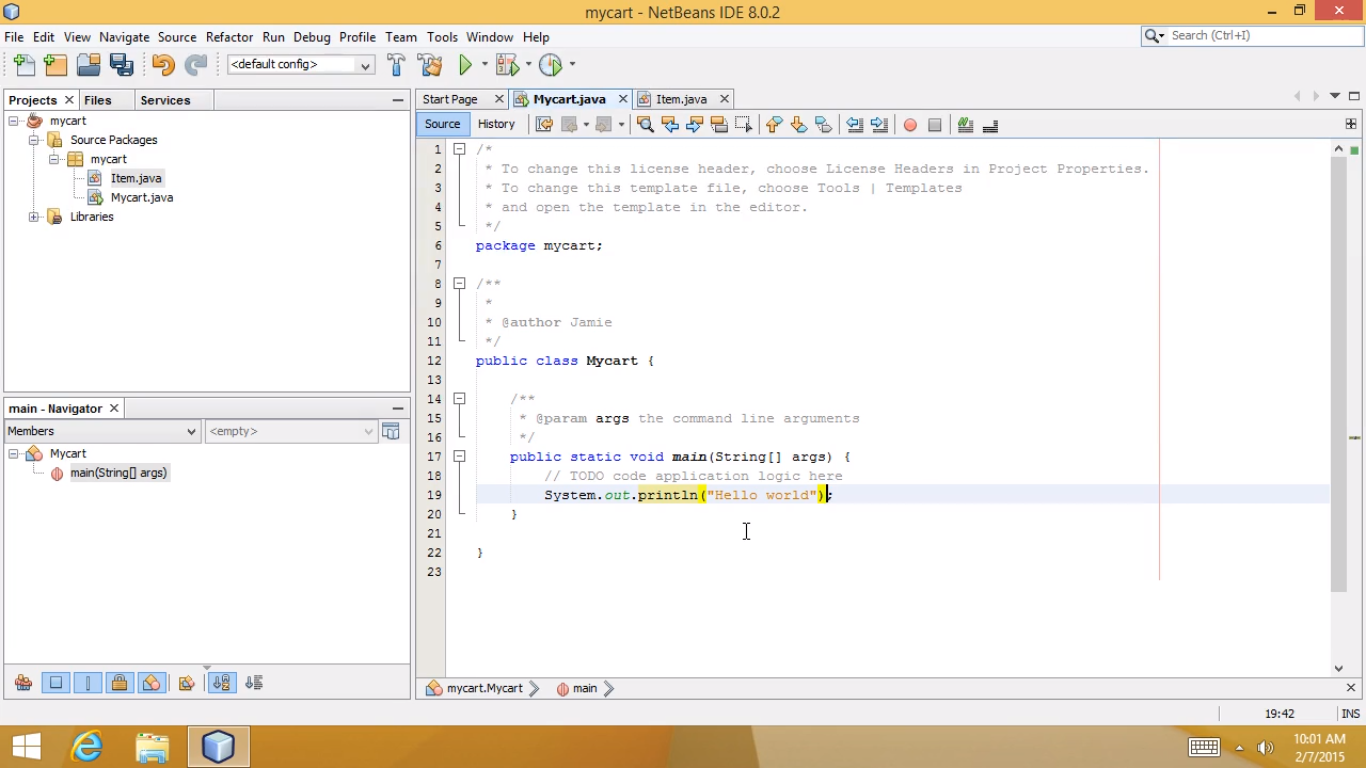Image resolution: width=1366 pixels, height=768 pixels.
Task: Open the Navigate menu
Action: click(124, 37)
